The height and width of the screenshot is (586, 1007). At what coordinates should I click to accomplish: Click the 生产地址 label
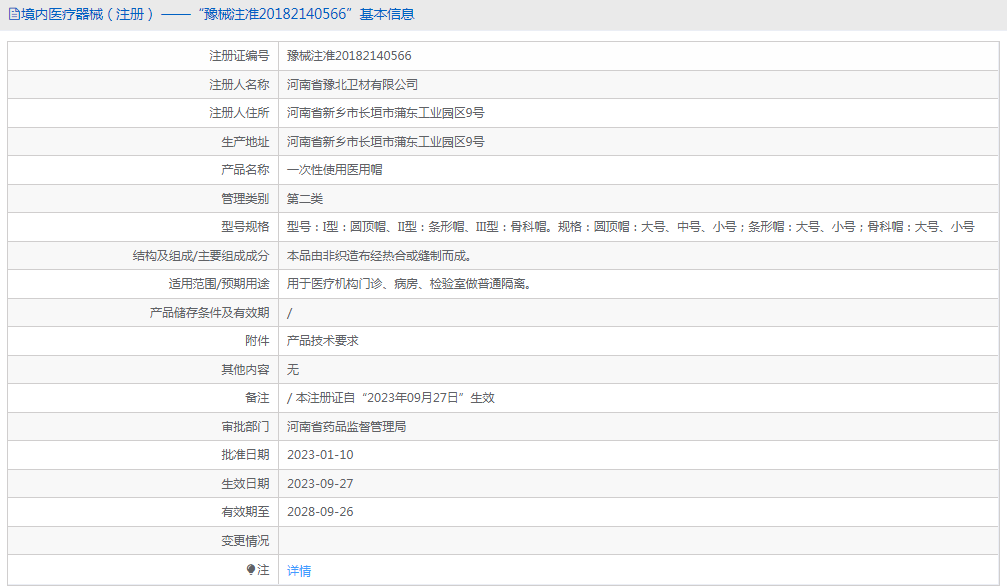245,142
